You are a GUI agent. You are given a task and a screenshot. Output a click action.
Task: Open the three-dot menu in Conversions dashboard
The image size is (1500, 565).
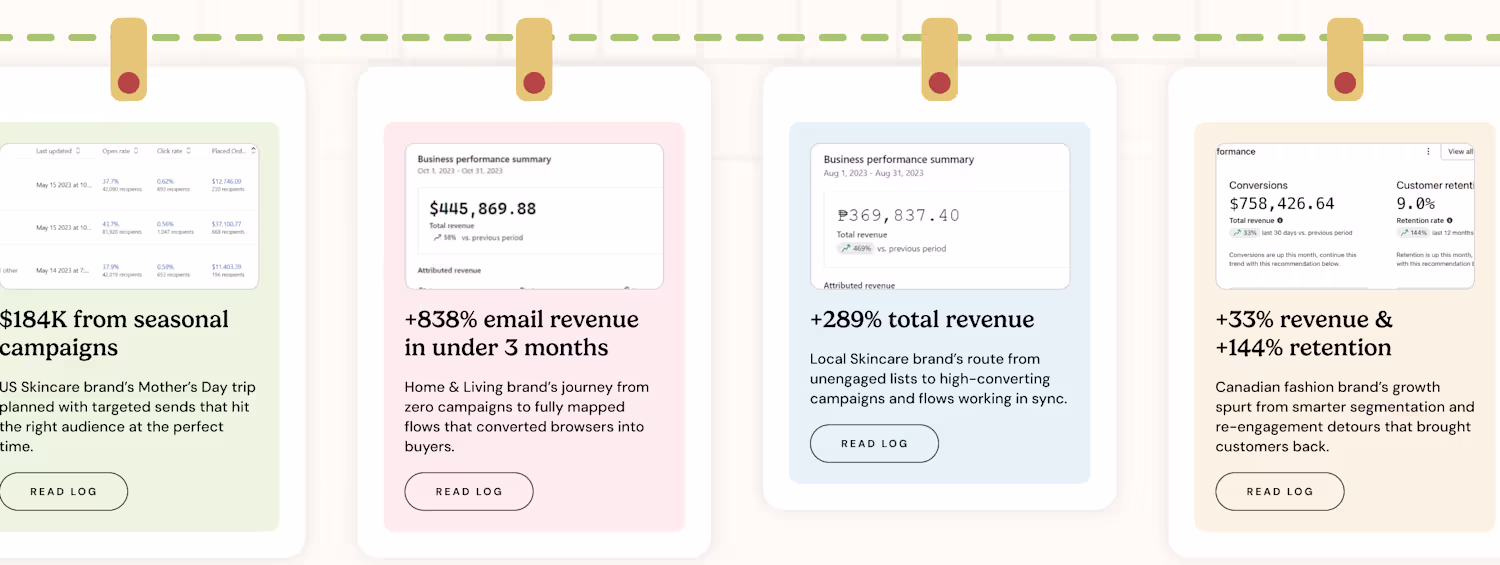1428,152
